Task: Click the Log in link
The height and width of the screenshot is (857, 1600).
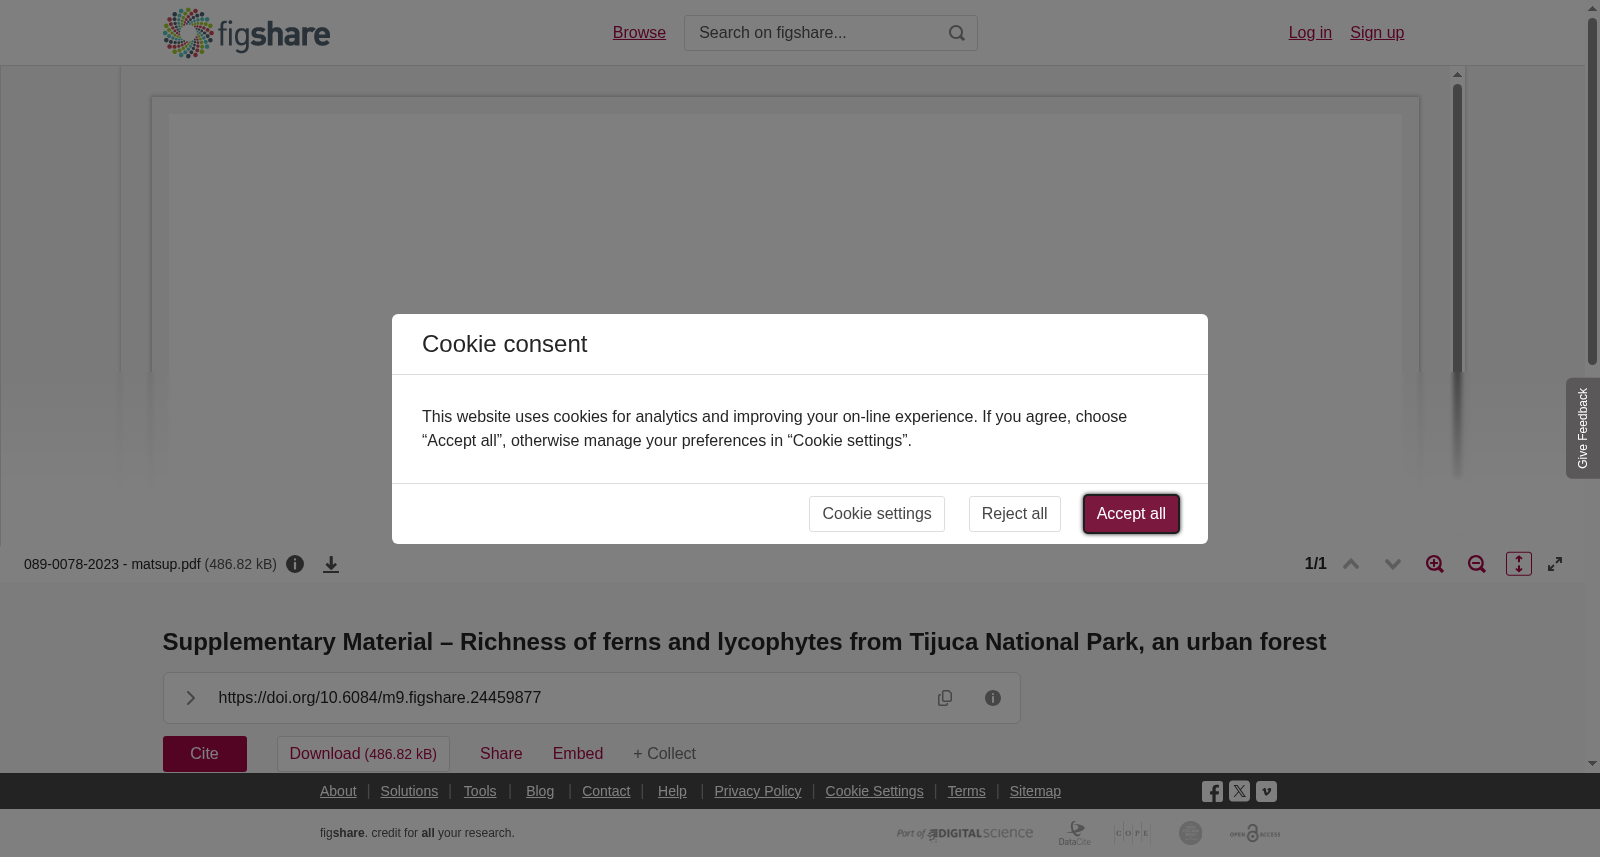Action: click(x=1310, y=33)
